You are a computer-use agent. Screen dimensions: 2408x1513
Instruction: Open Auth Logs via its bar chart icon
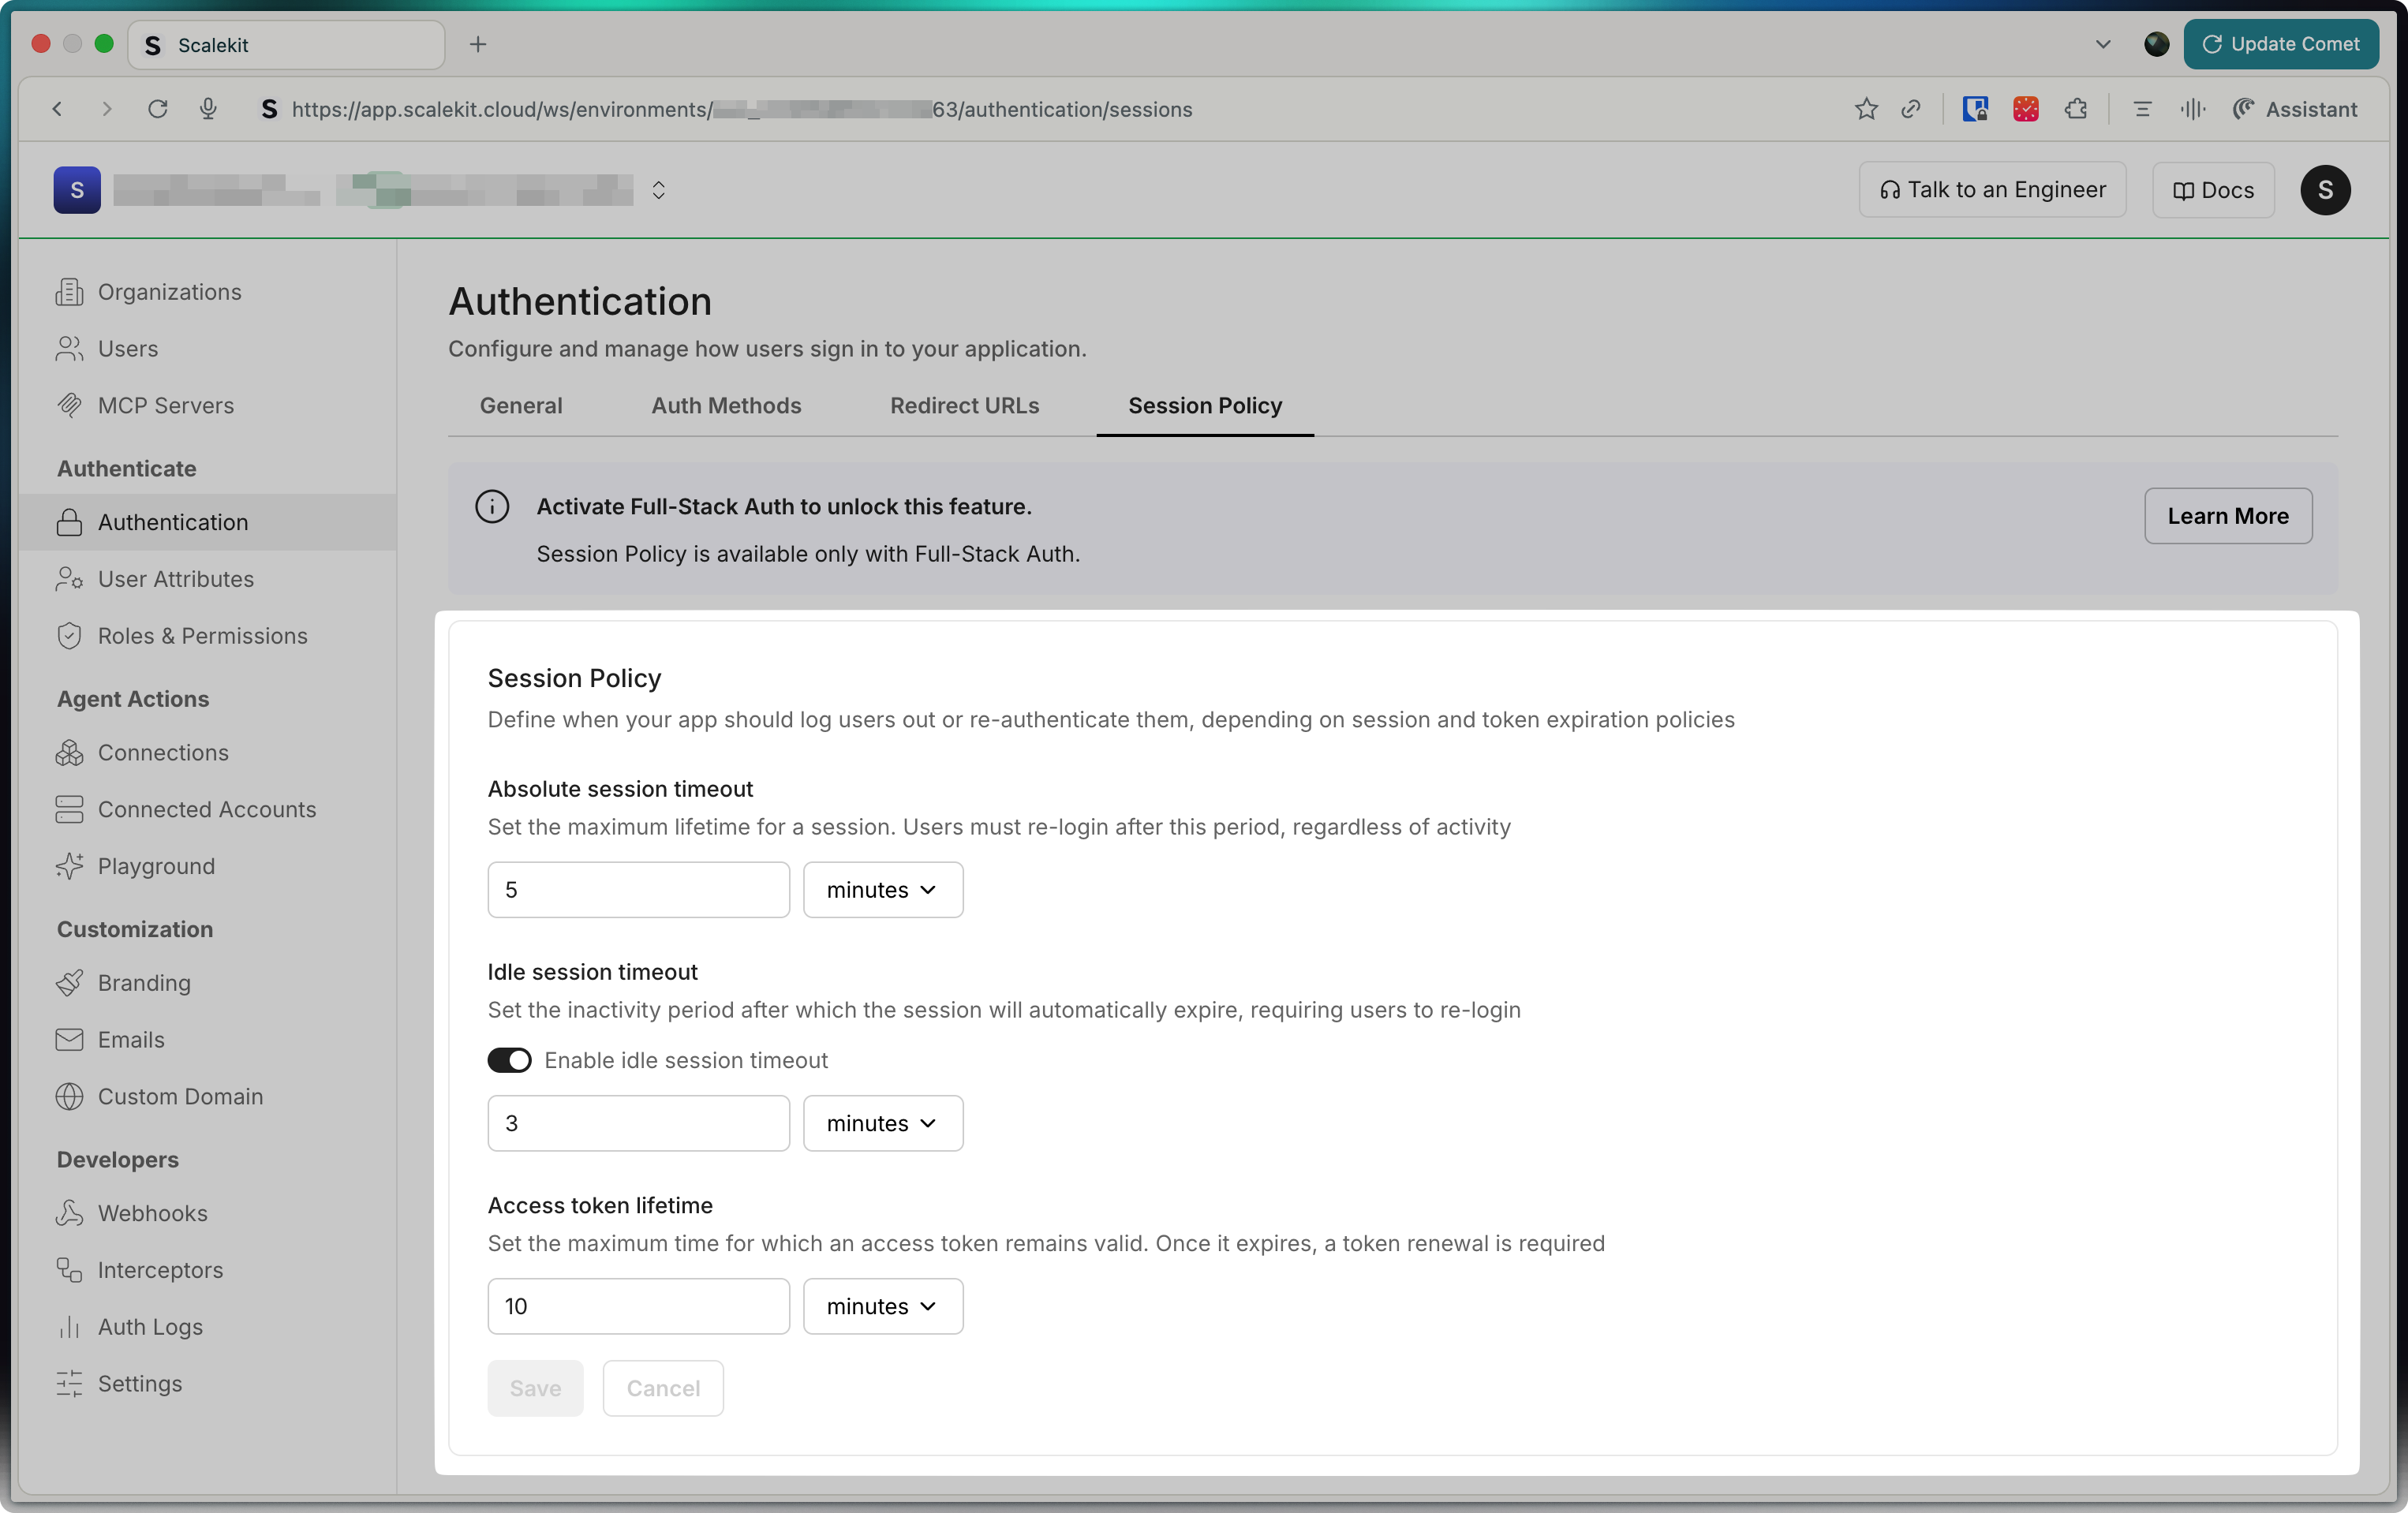(x=69, y=1327)
